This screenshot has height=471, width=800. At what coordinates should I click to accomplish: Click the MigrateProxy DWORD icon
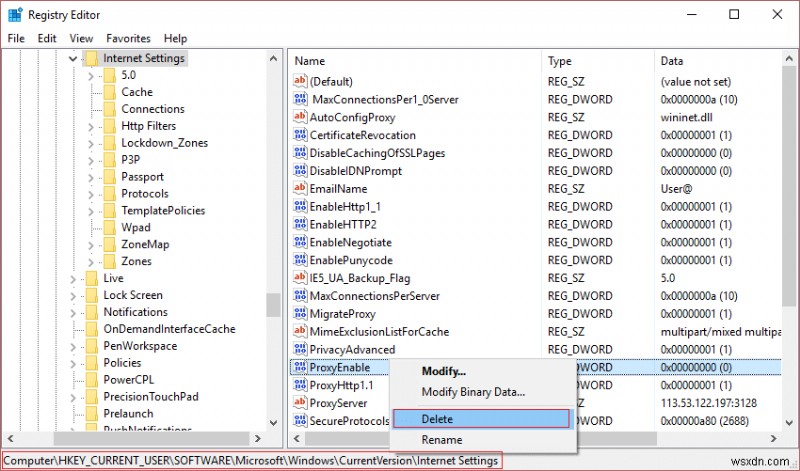tap(300, 313)
